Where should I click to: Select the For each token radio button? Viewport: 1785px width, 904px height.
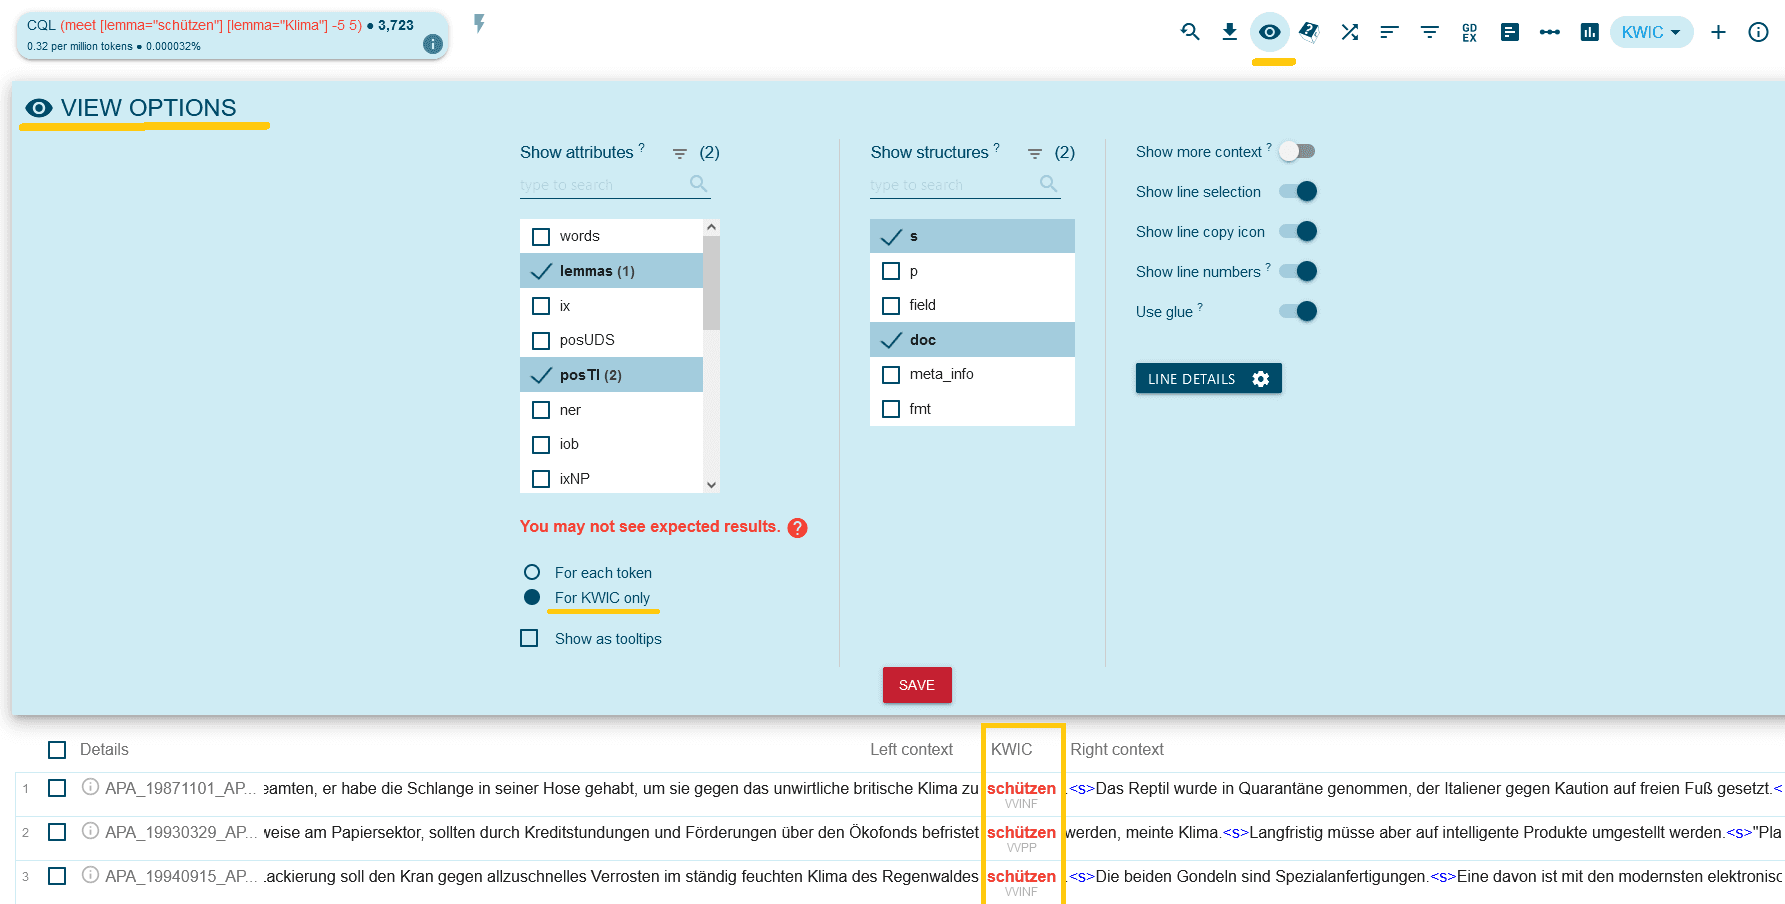[532, 573]
